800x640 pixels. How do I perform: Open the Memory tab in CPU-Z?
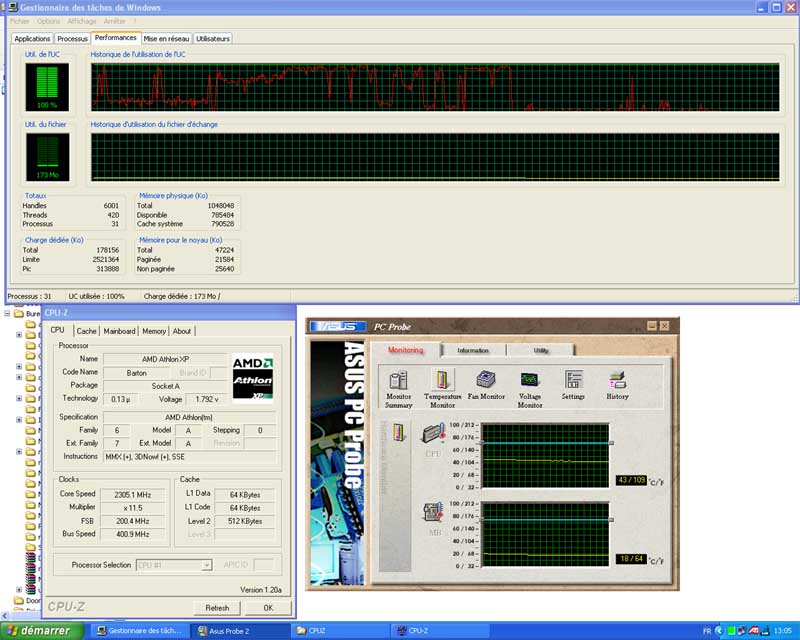point(154,331)
